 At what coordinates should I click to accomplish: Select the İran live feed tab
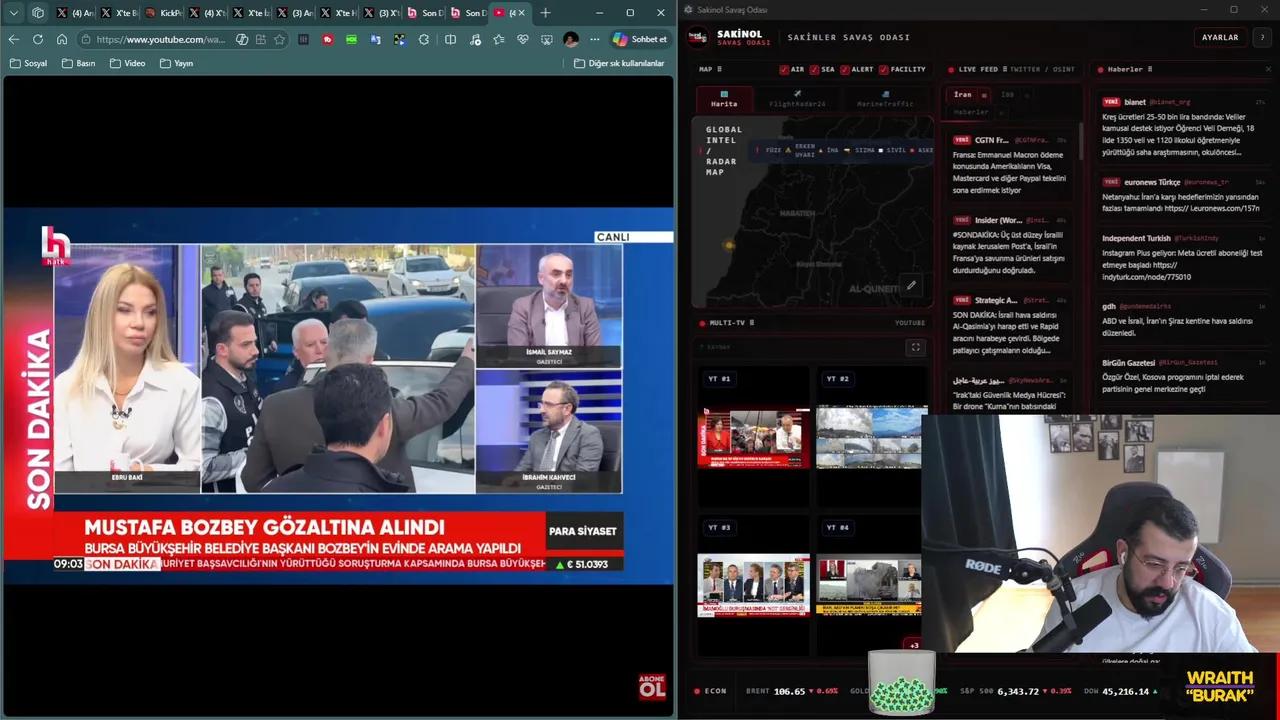962,95
